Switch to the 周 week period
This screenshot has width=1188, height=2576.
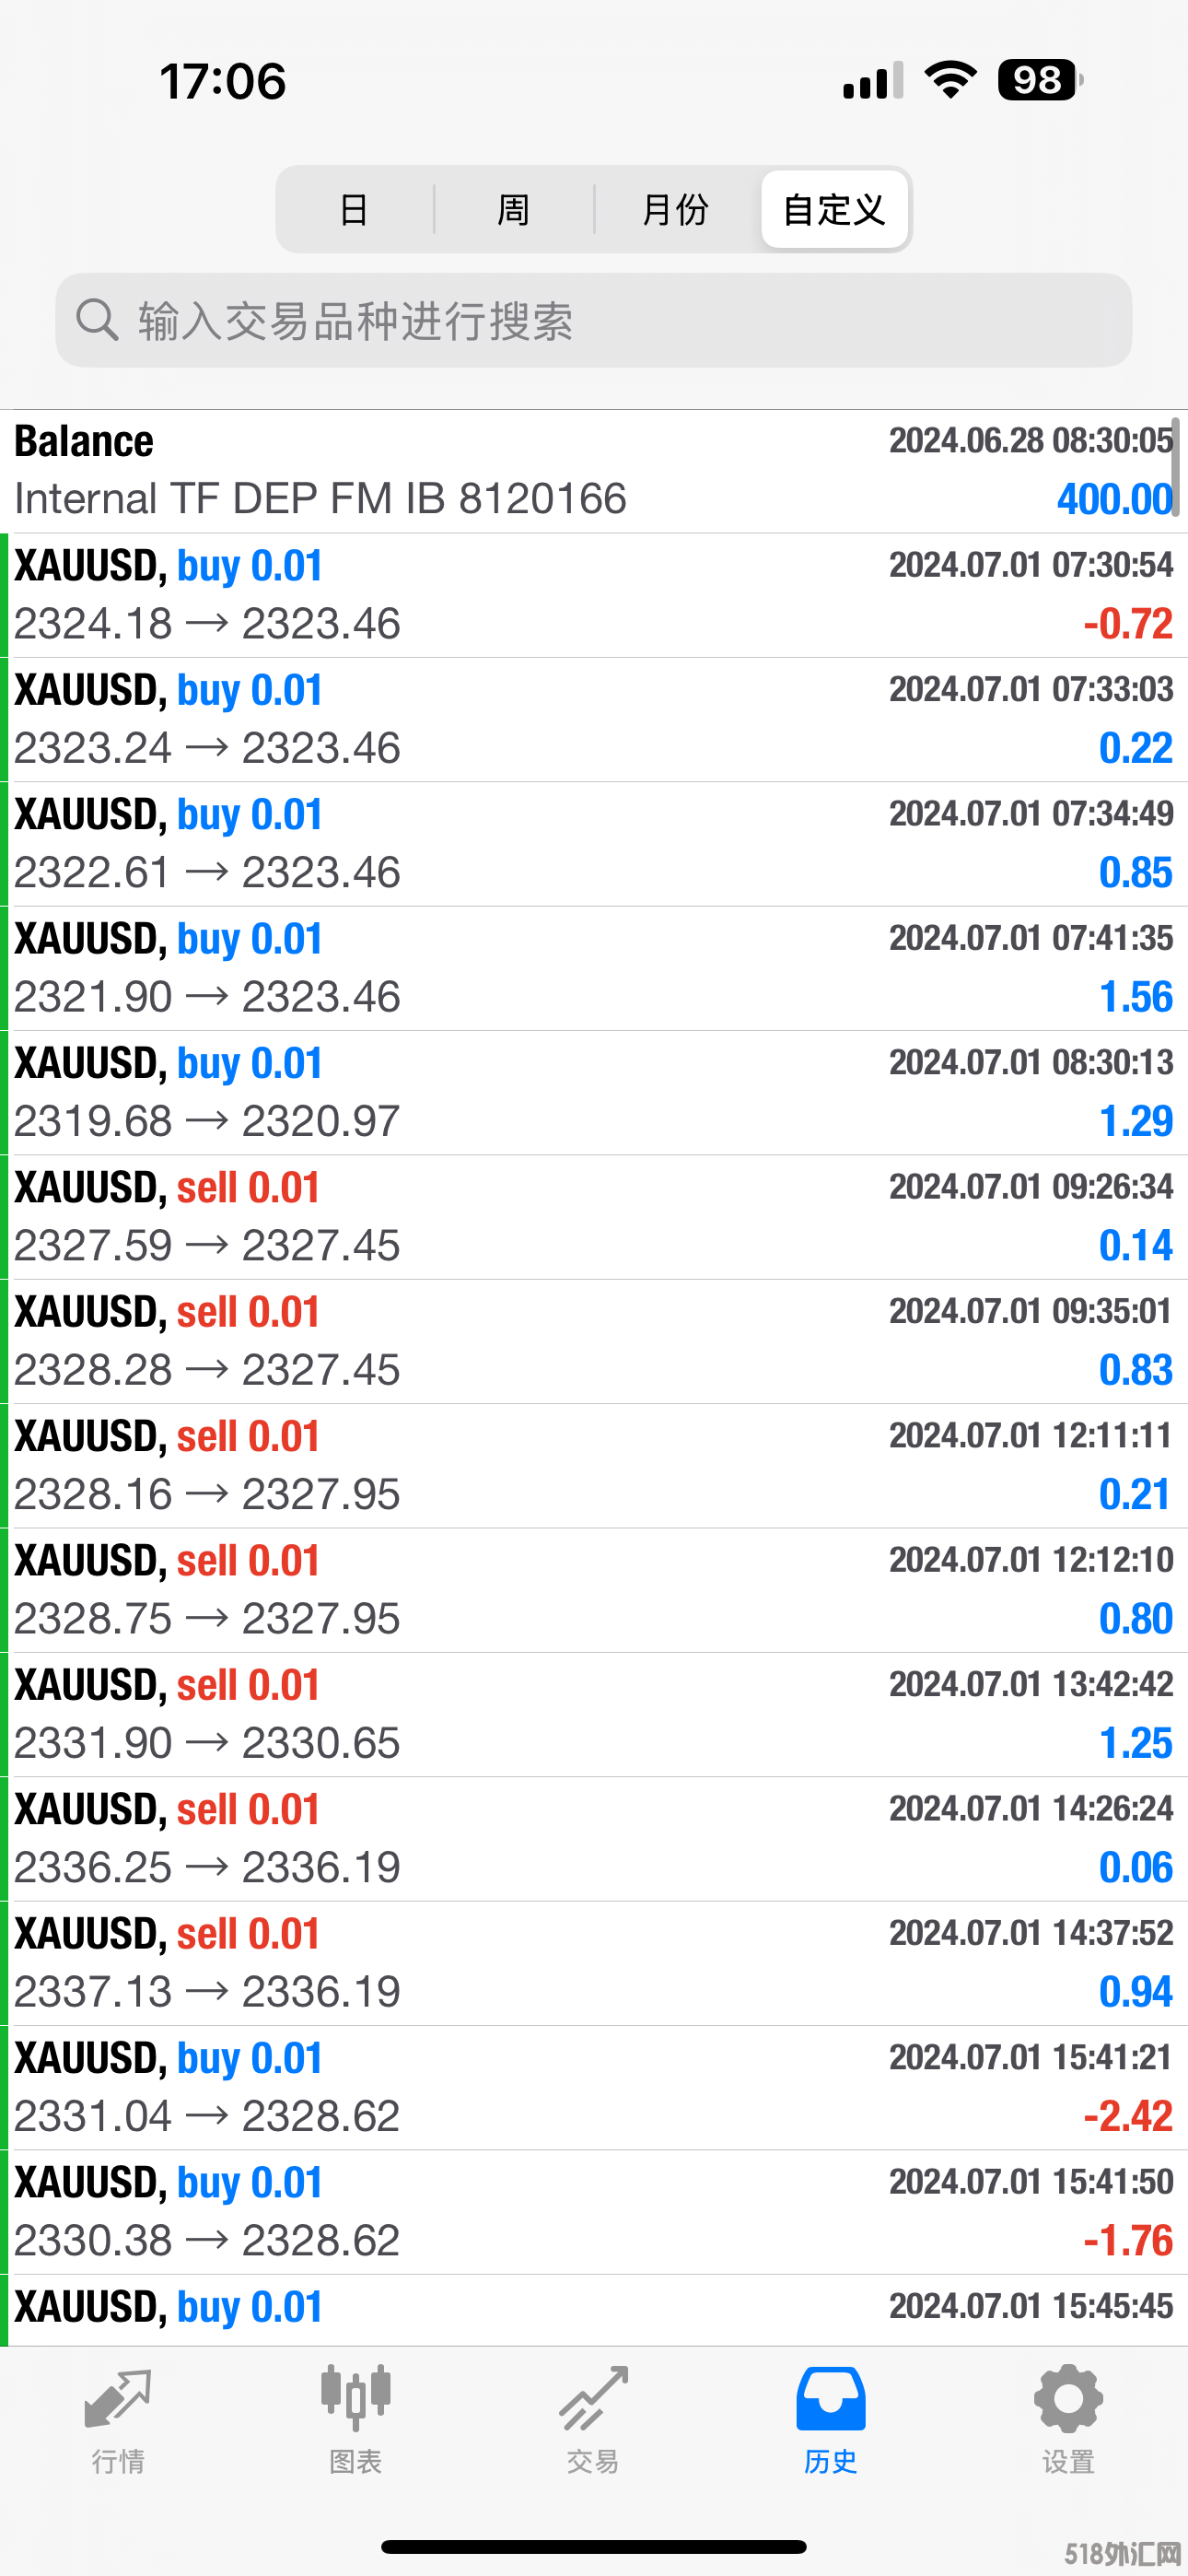coord(514,210)
